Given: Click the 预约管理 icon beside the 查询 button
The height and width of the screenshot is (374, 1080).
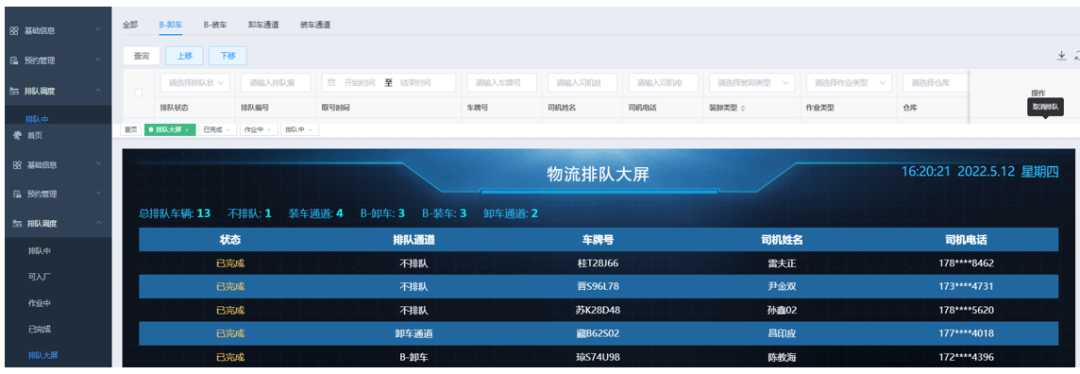Looking at the screenshot, I should 14,61.
